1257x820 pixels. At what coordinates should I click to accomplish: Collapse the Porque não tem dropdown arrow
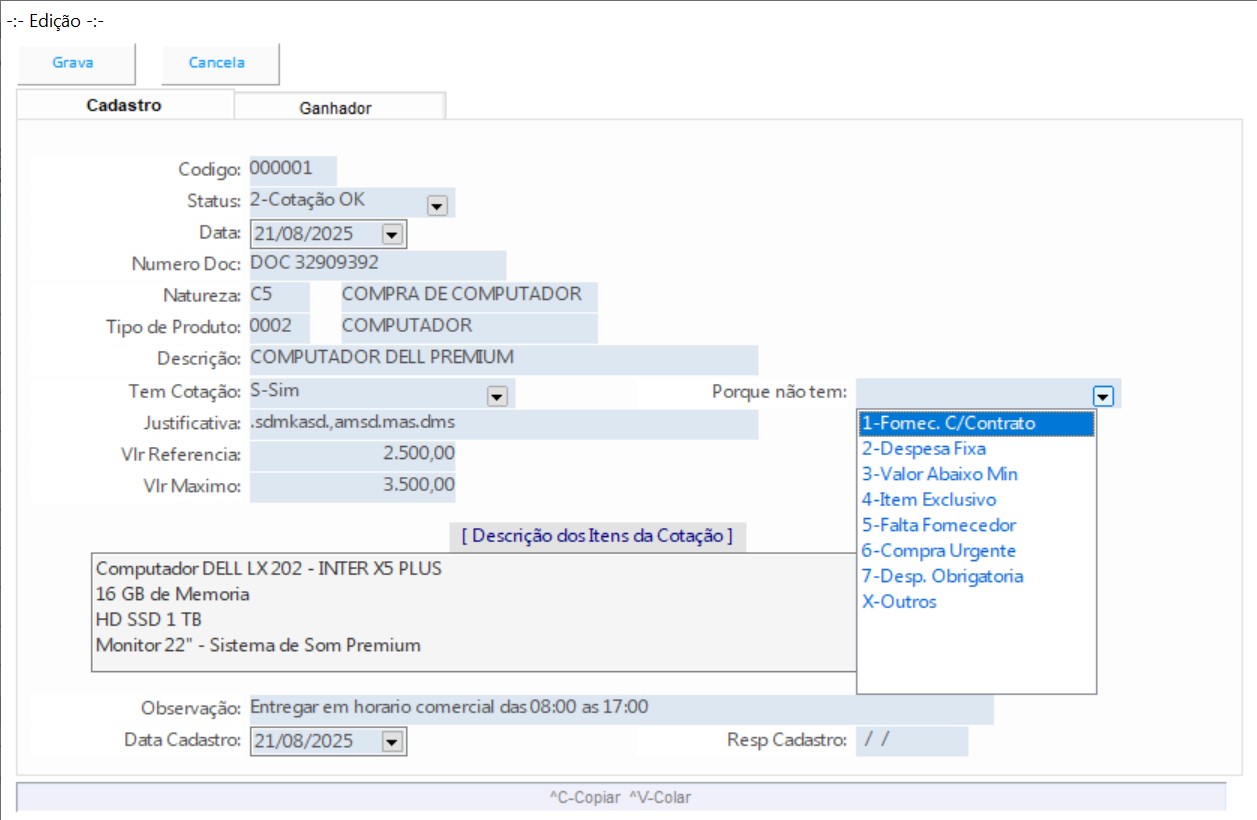point(1103,396)
